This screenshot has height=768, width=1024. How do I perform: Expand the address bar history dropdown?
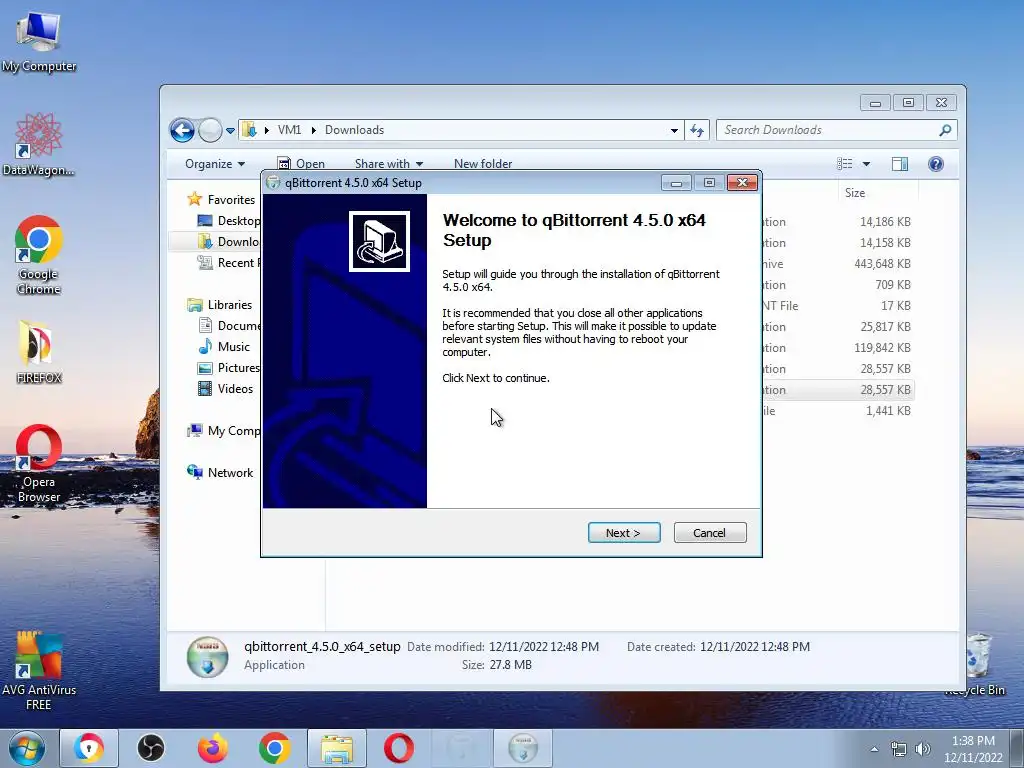pyautogui.click(x=674, y=131)
